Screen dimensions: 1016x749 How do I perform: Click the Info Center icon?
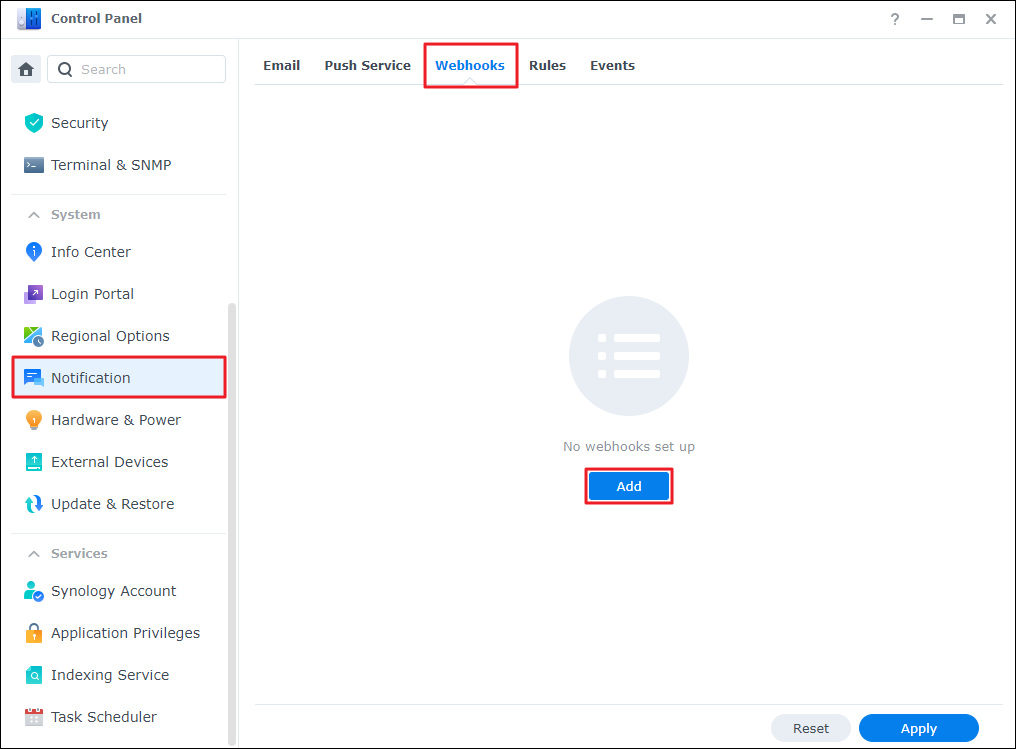[x=34, y=252]
